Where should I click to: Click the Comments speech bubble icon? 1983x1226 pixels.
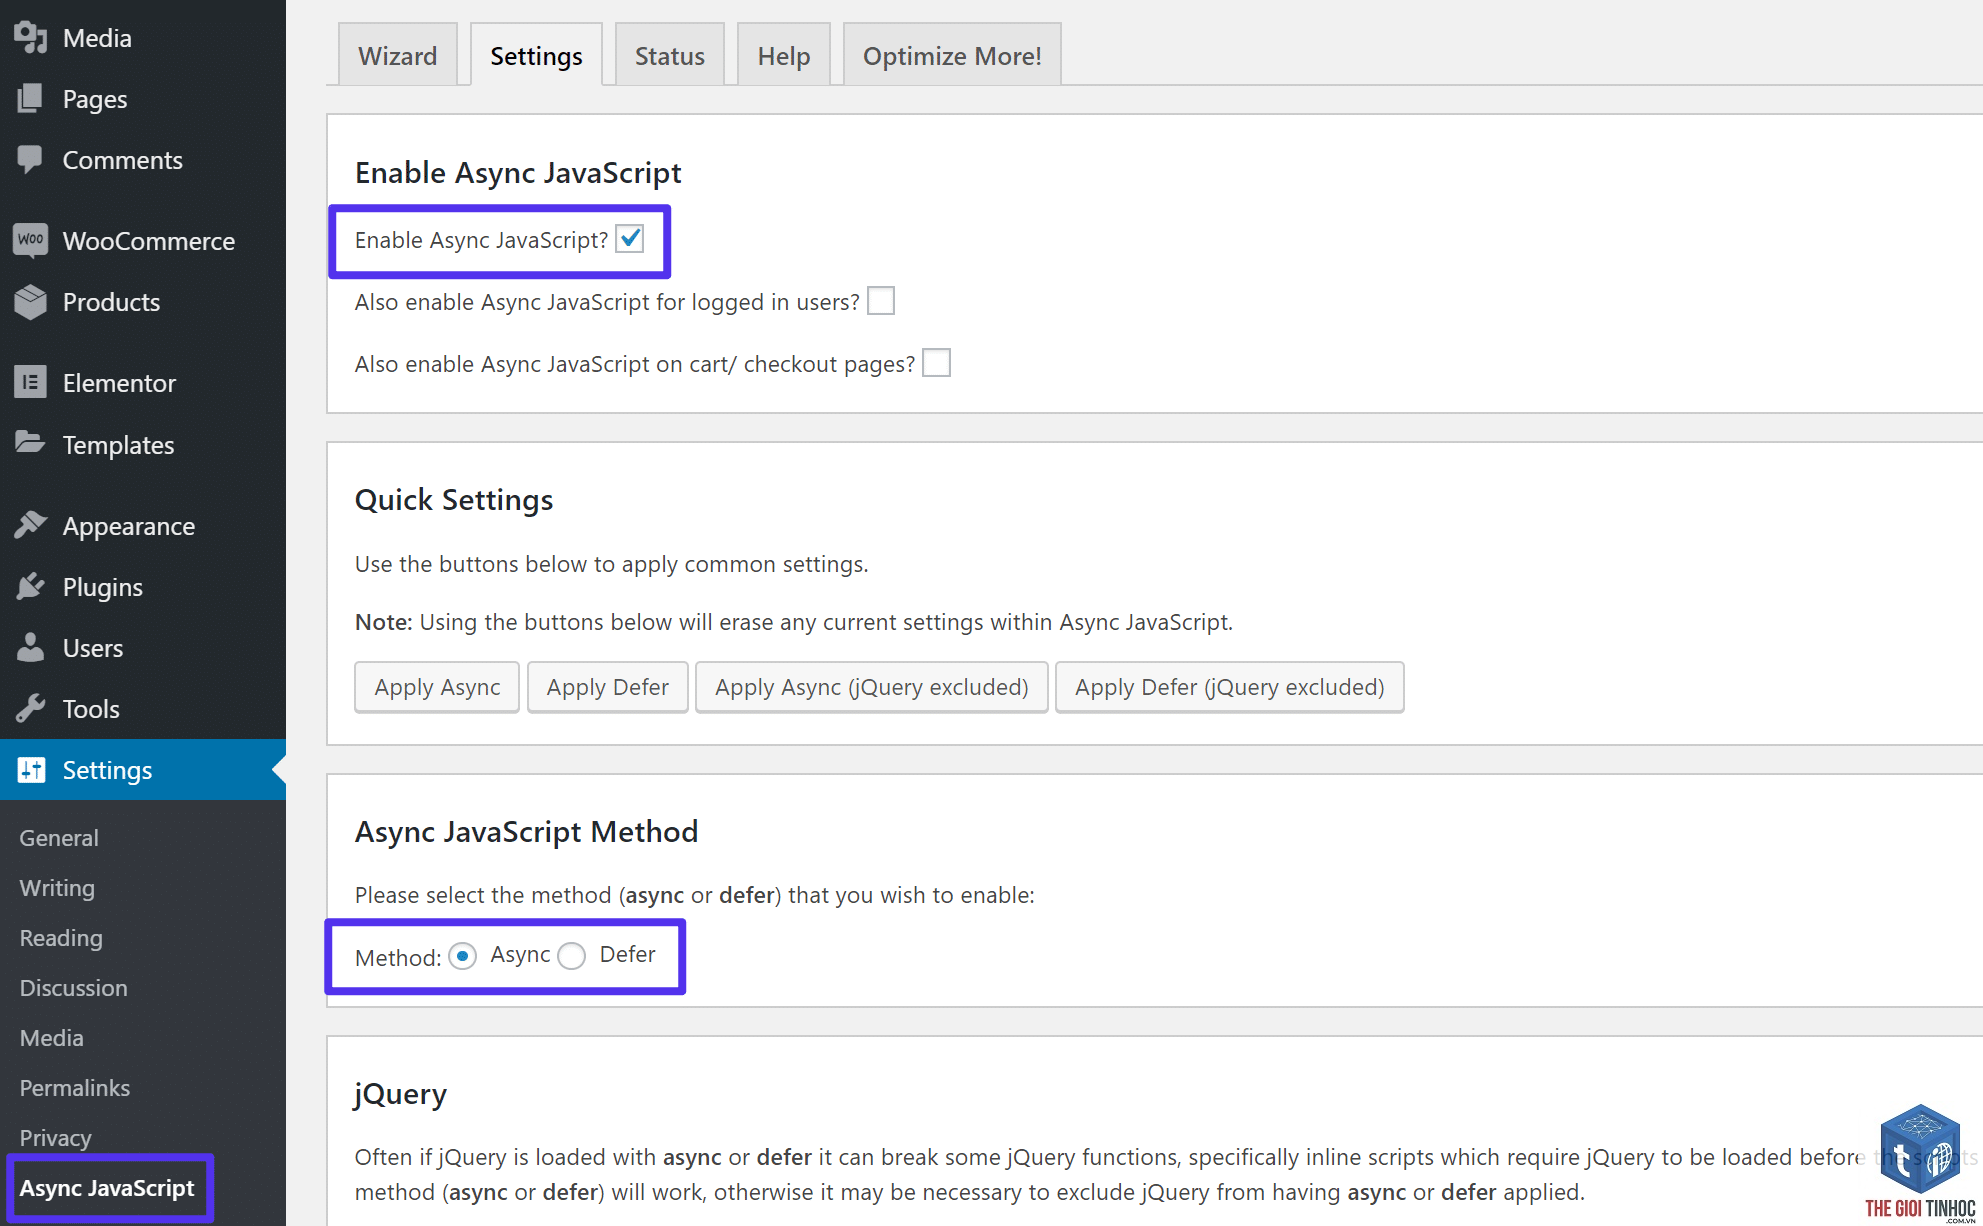31,159
